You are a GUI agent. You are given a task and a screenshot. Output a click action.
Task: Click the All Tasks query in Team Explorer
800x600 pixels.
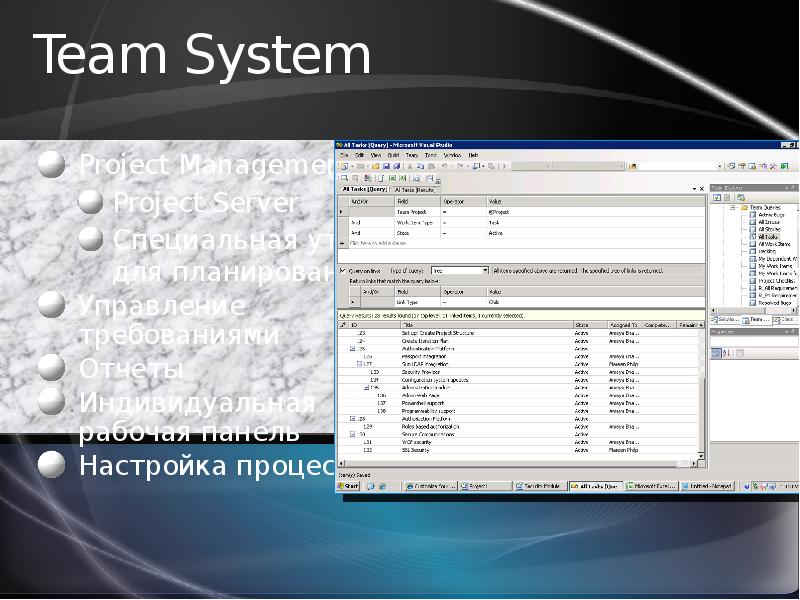[x=767, y=236]
